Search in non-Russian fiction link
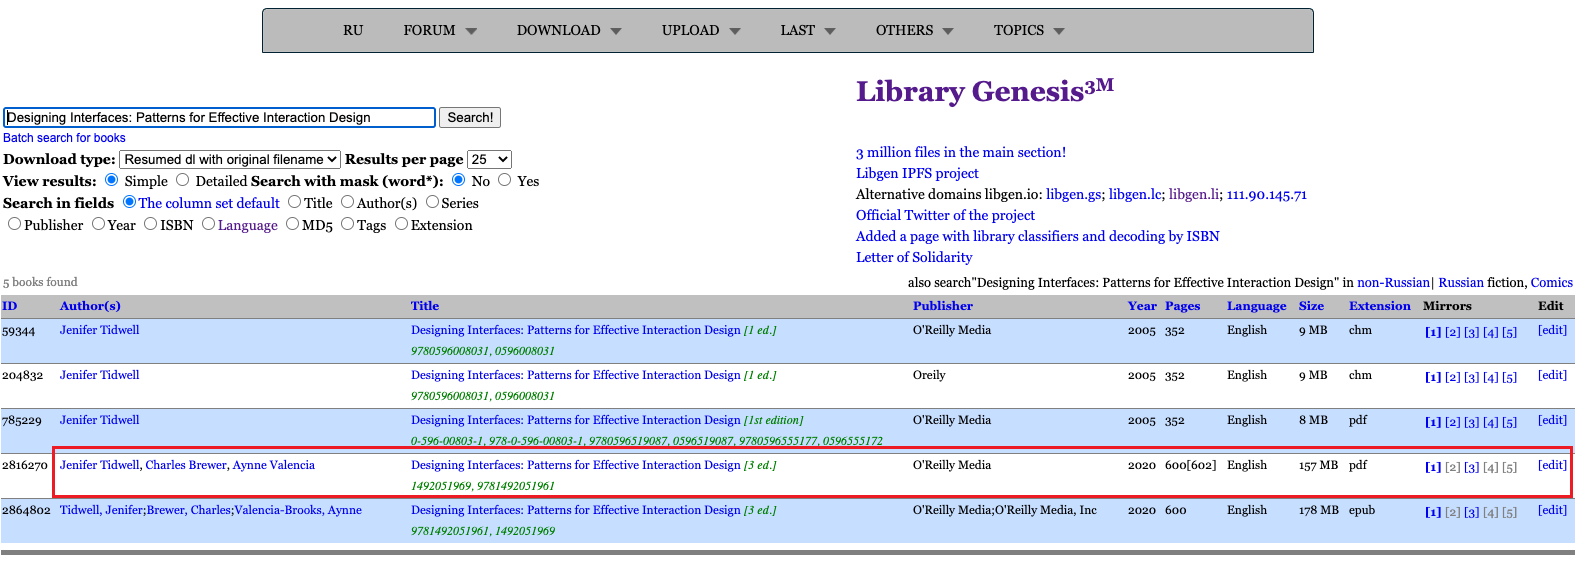The width and height of the screenshot is (1575, 567). 1393,283
